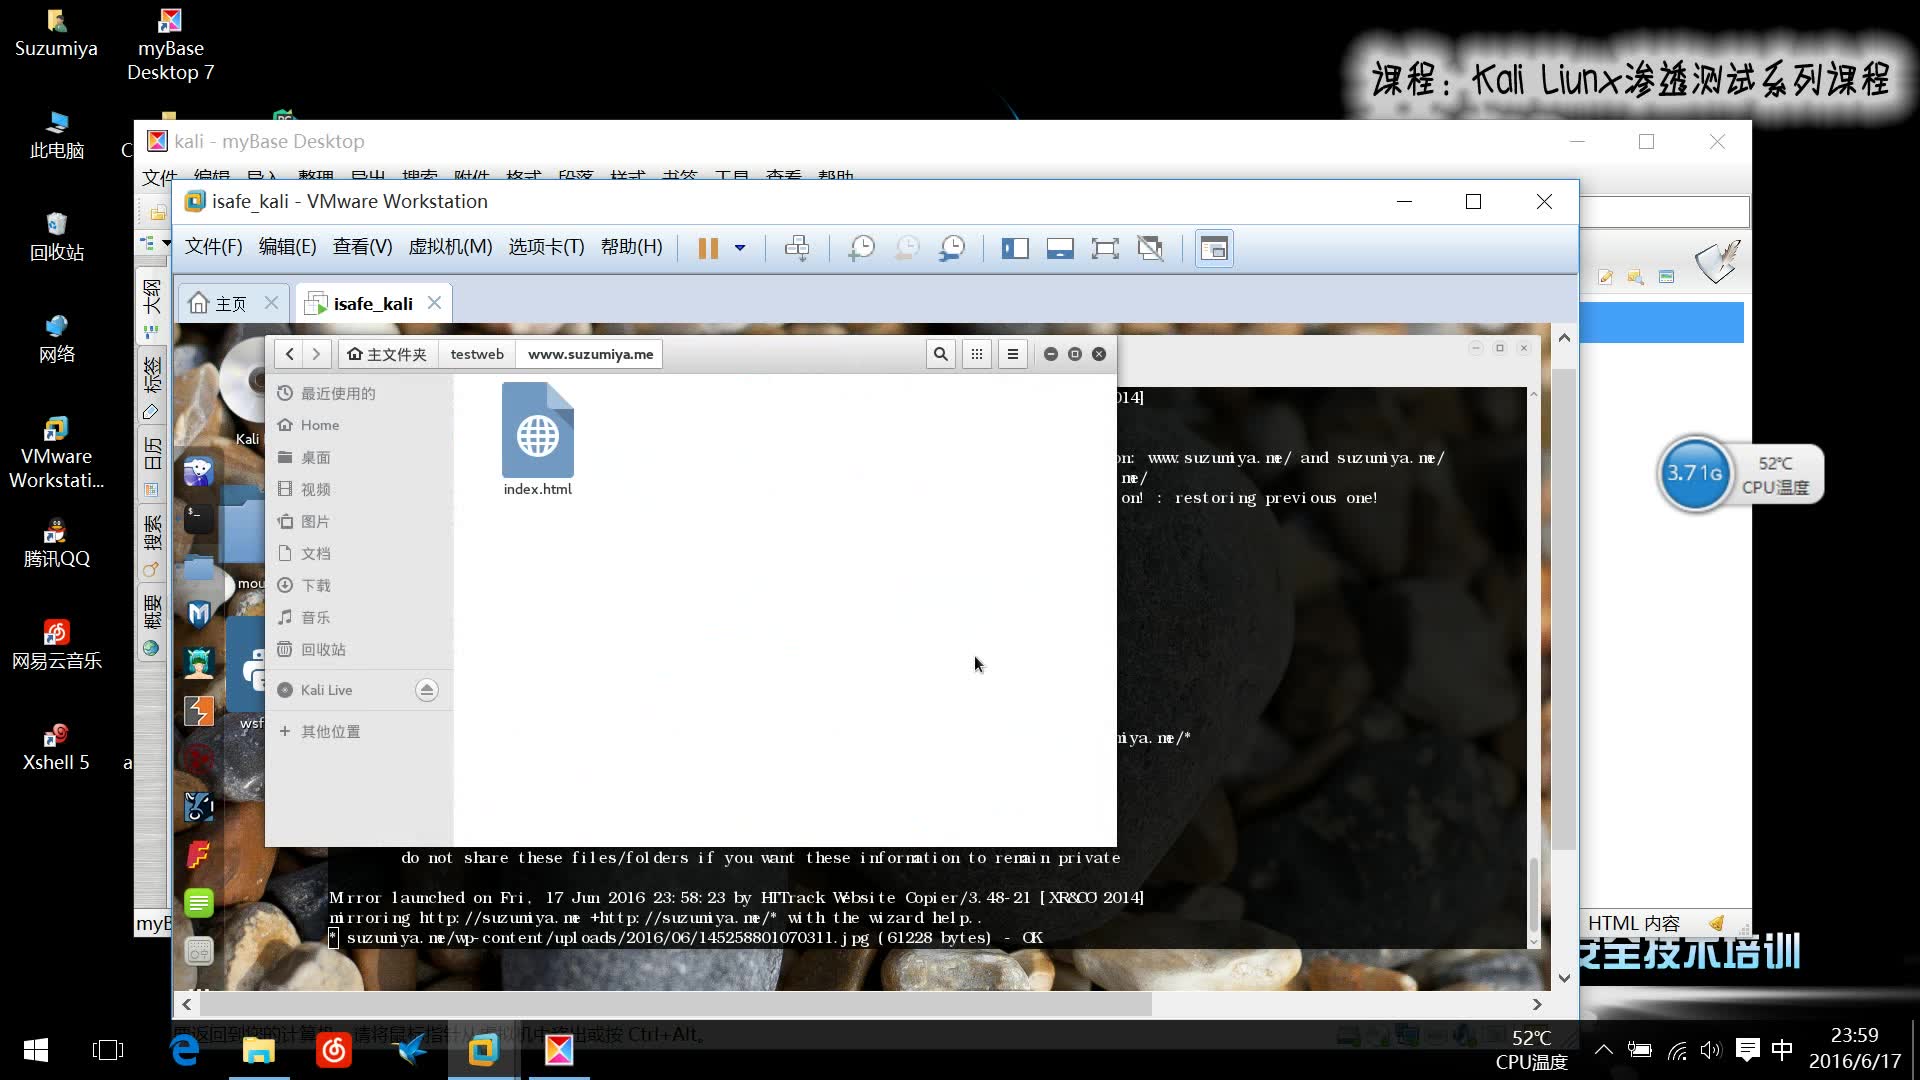Open Home in file manager sidebar
Screen dimensions: 1920x1080
click(358, 425)
